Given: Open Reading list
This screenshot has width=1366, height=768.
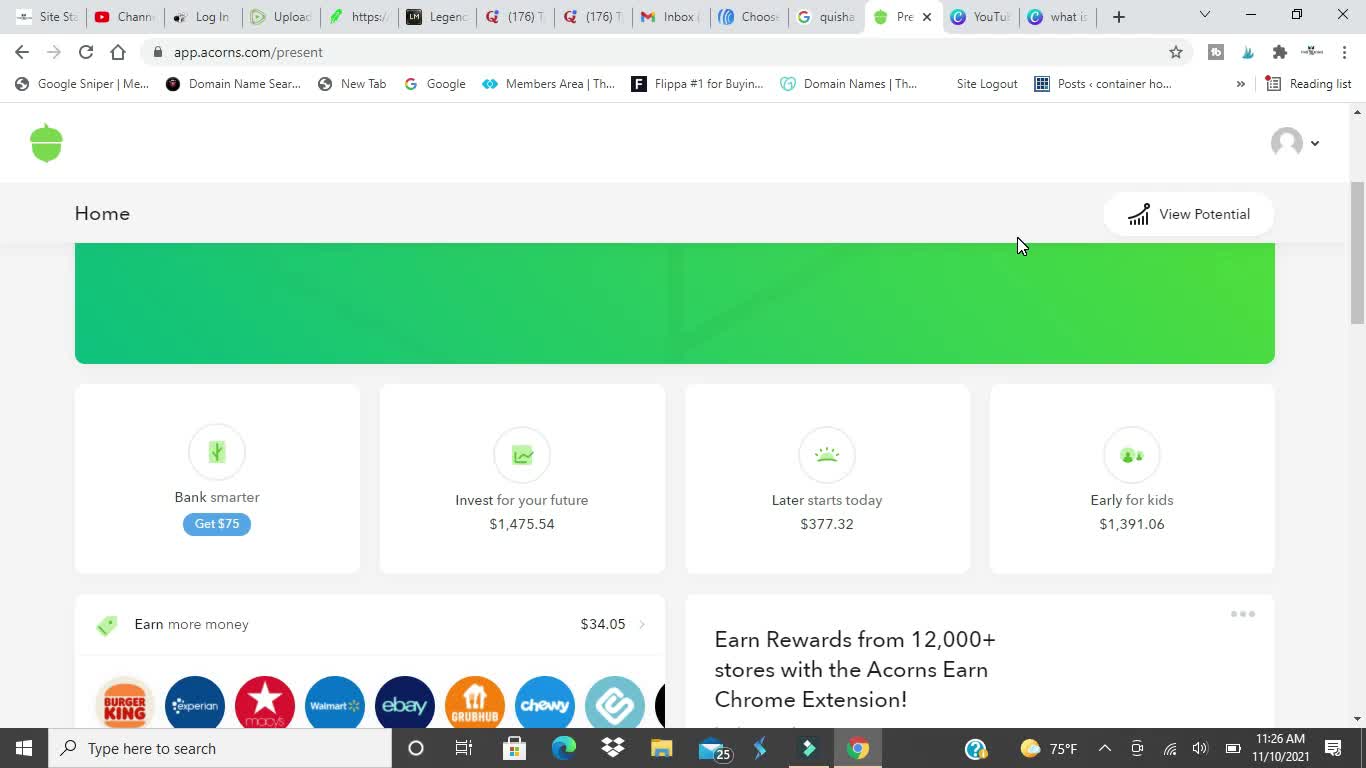Looking at the screenshot, I should click(x=1309, y=84).
